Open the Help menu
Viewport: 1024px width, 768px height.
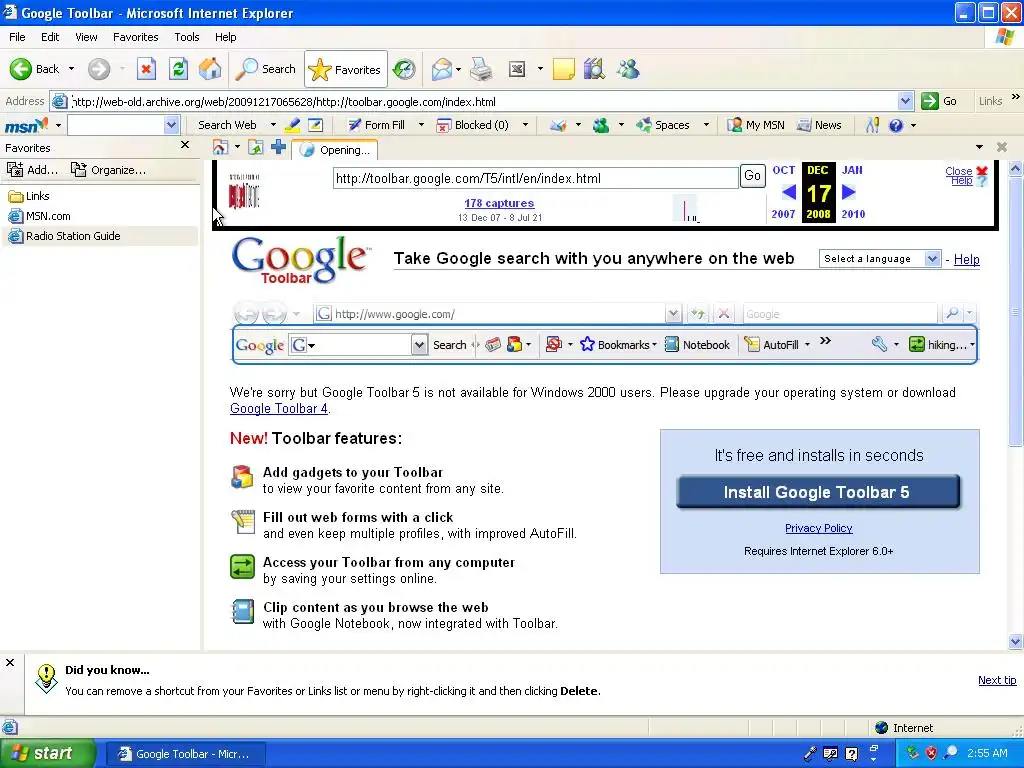coord(225,37)
